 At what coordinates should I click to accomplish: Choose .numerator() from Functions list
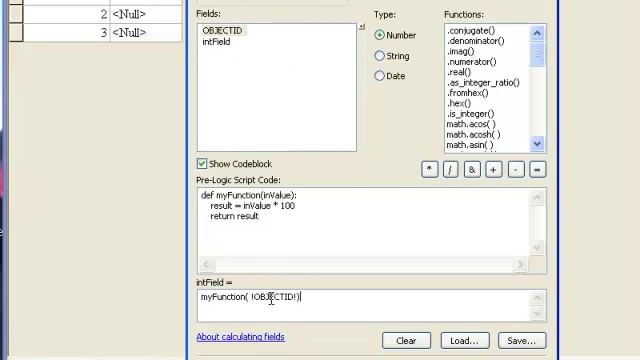click(471, 62)
